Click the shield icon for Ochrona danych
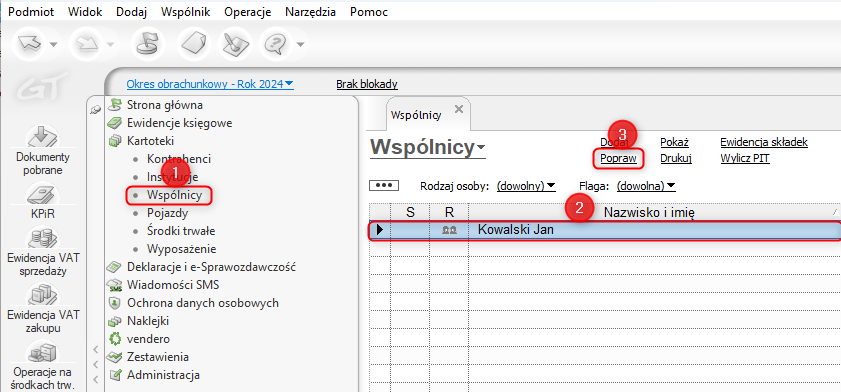This screenshot has height=392, width=841. coord(114,303)
